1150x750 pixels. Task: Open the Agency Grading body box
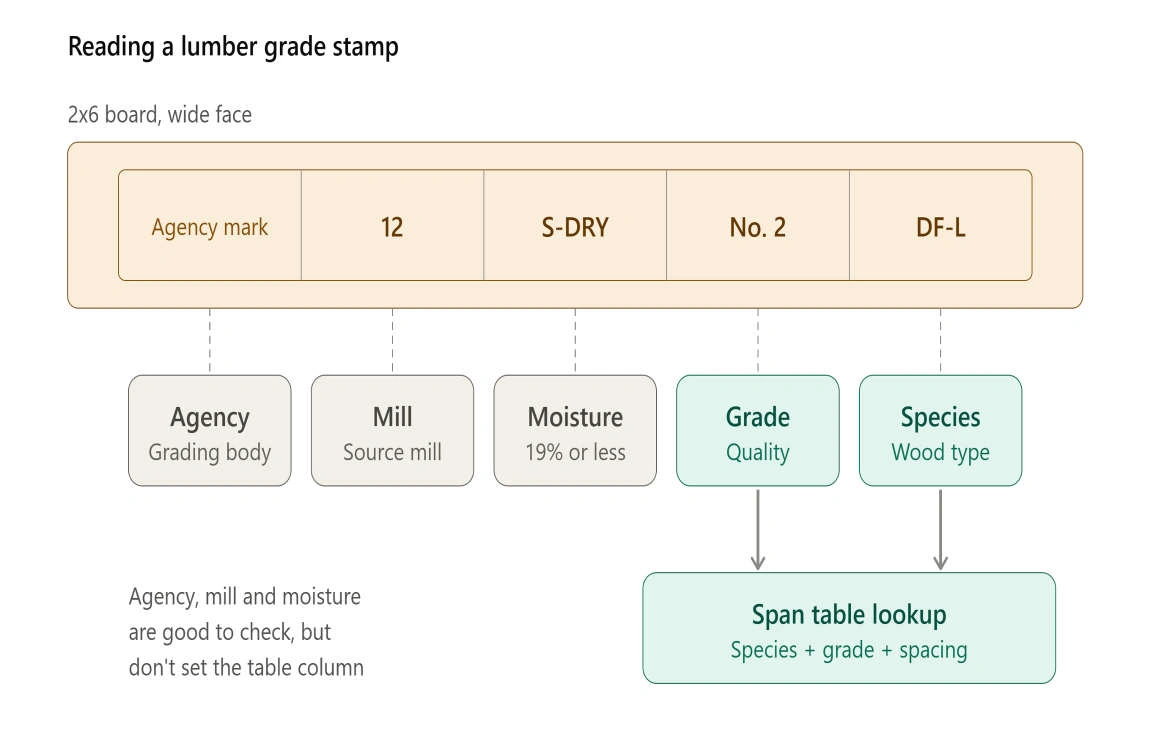pos(210,431)
